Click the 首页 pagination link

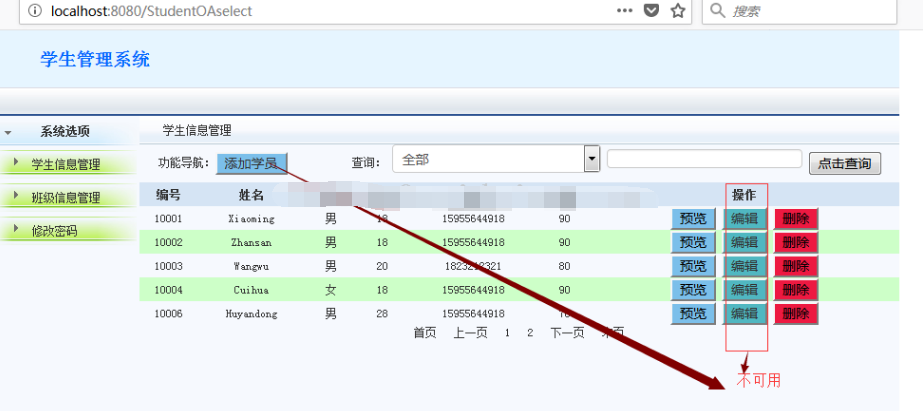tap(425, 333)
